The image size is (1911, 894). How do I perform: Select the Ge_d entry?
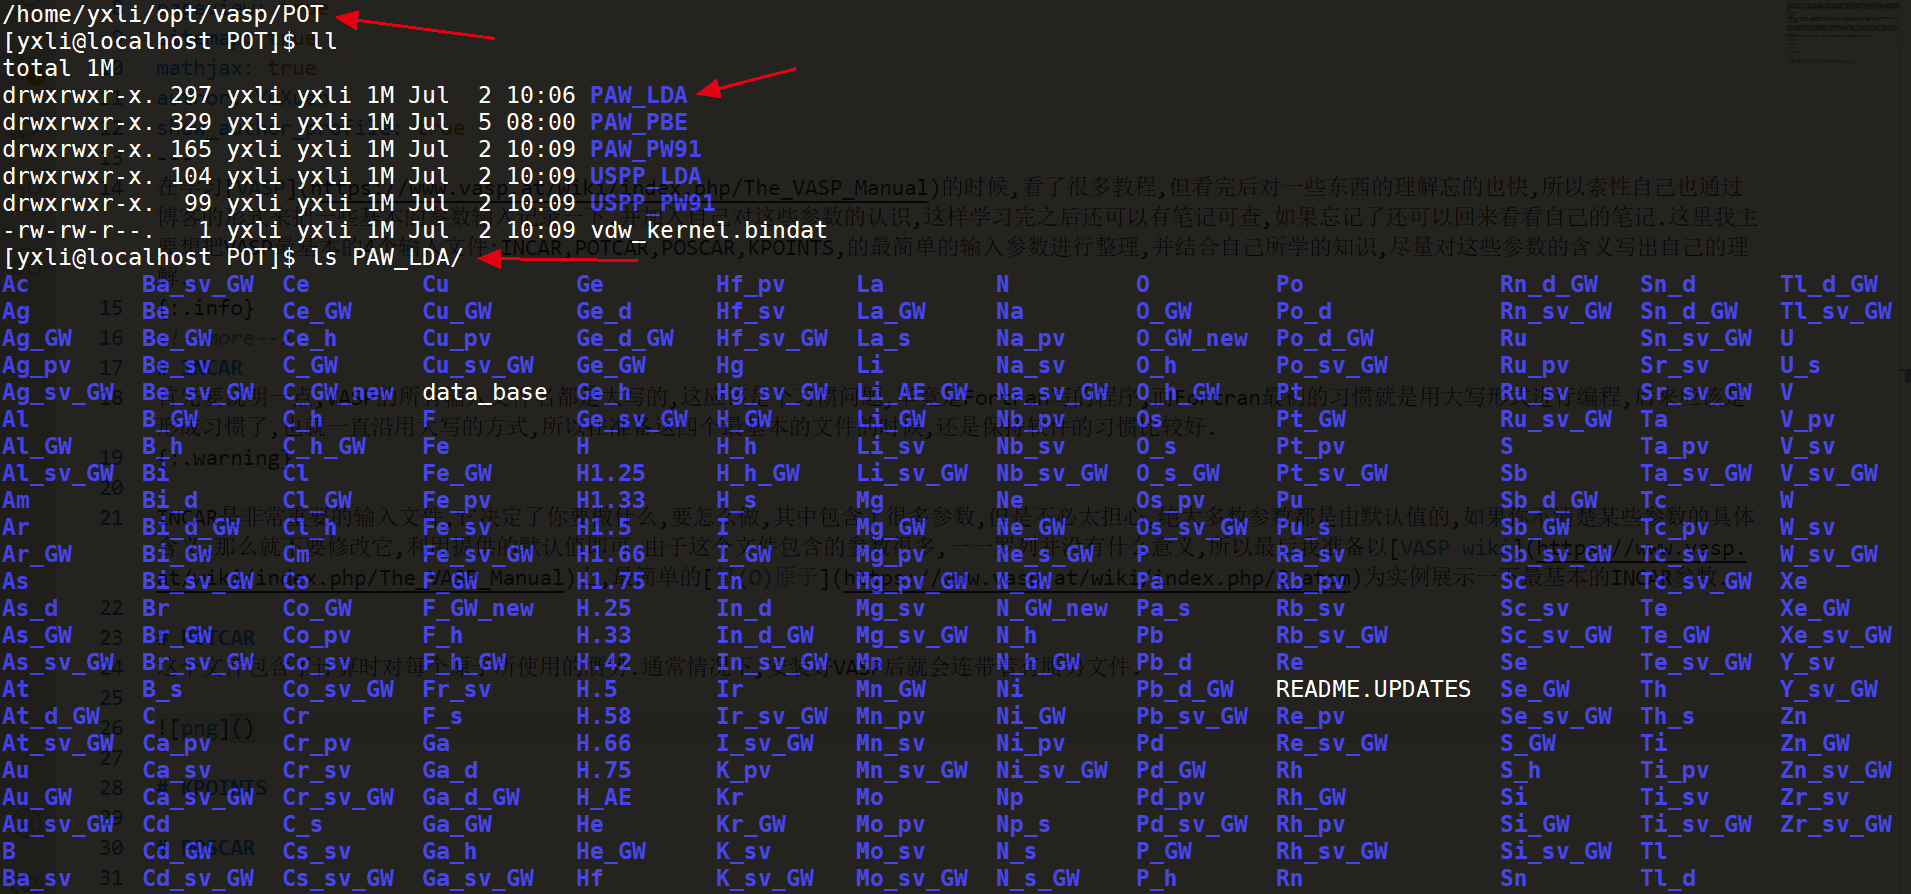coord(604,311)
